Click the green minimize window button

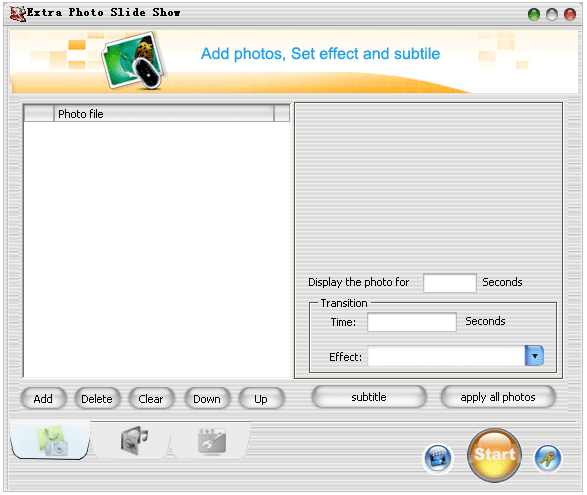pos(534,14)
